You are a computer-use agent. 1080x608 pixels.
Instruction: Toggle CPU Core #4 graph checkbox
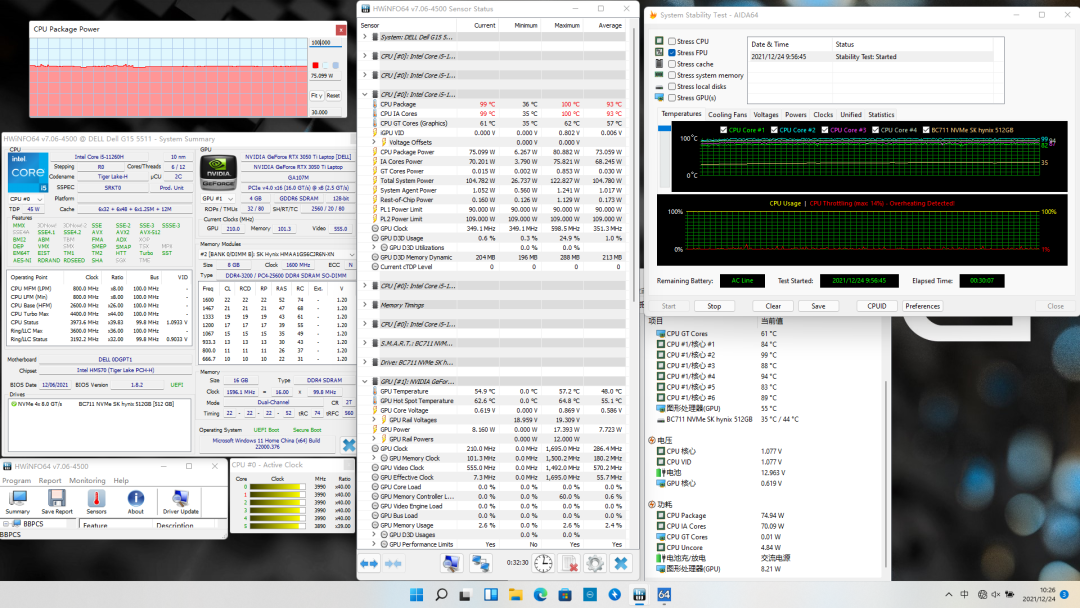point(875,129)
